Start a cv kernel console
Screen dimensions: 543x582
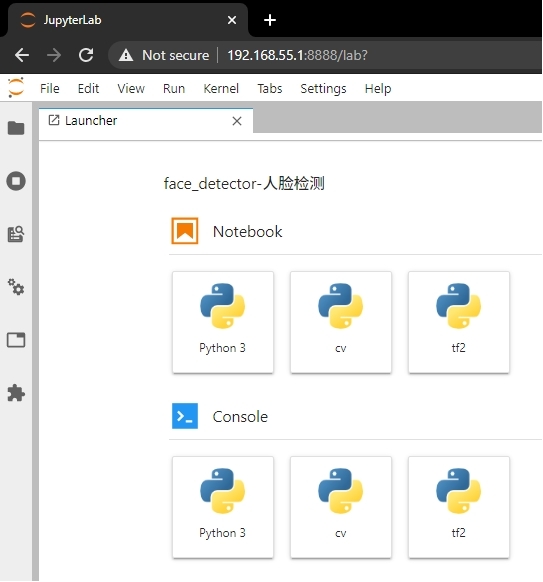(x=341, y=507)
